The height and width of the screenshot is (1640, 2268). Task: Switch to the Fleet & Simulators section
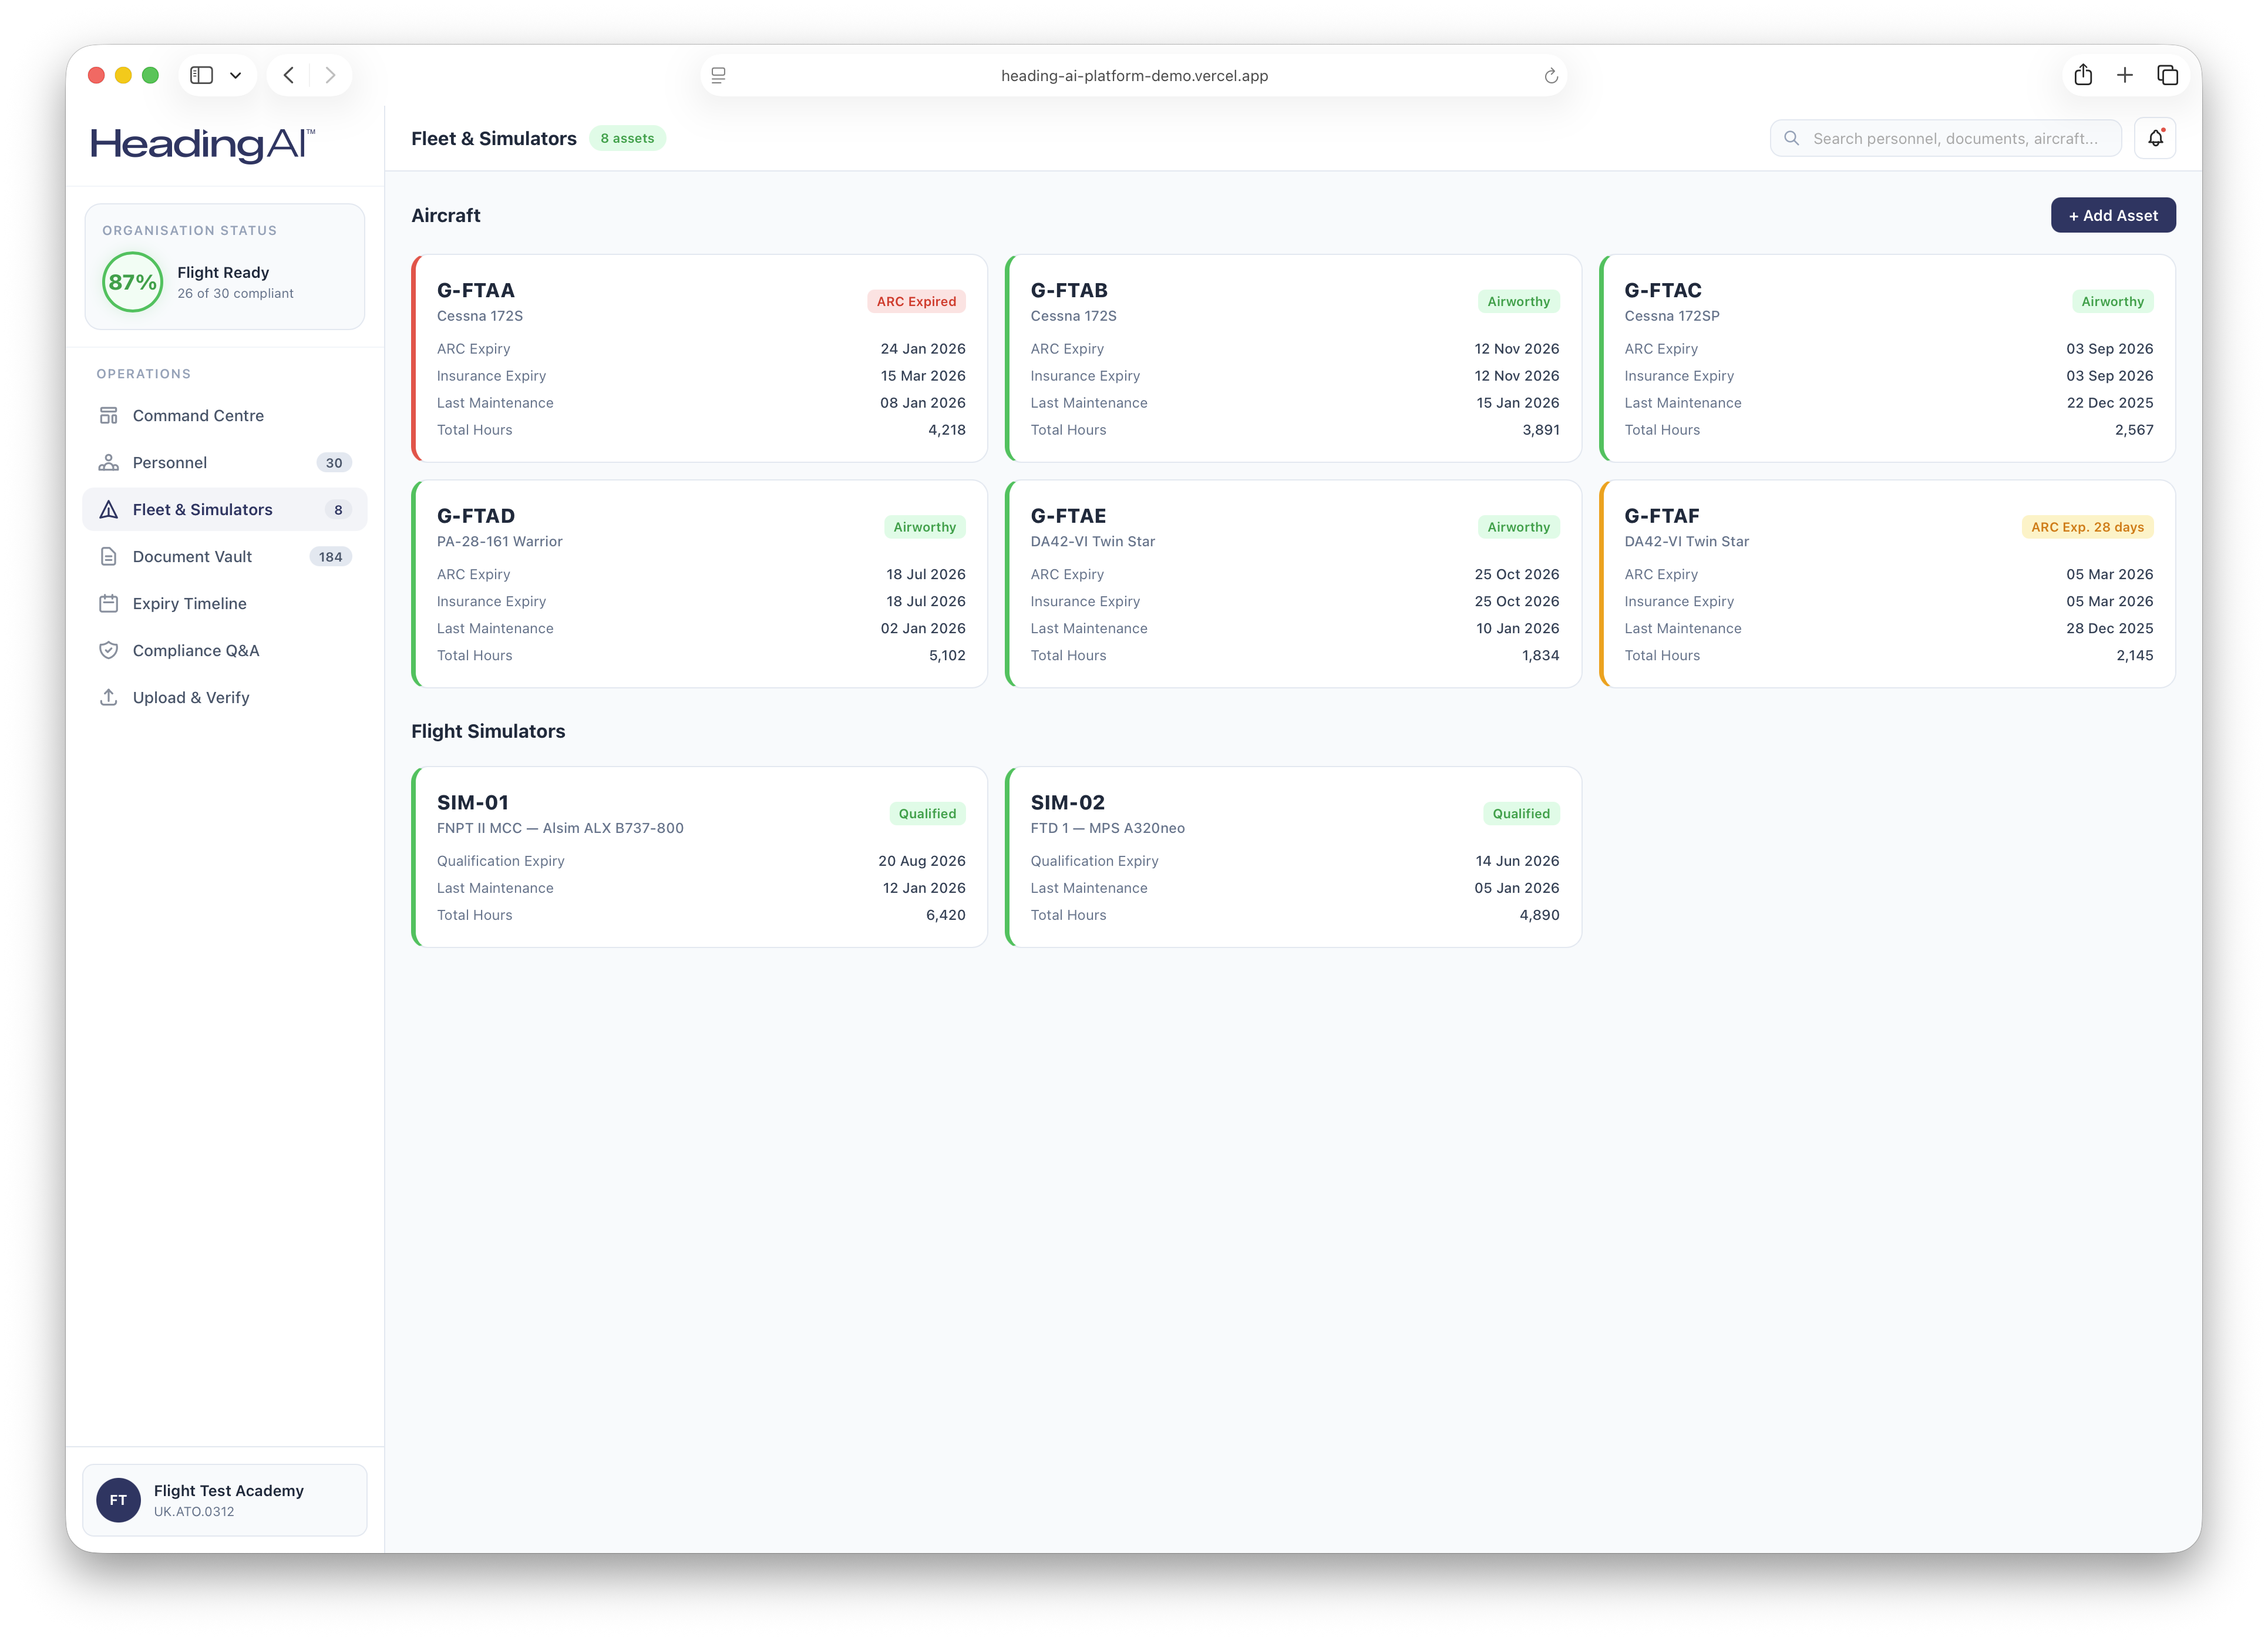point(204,509)
